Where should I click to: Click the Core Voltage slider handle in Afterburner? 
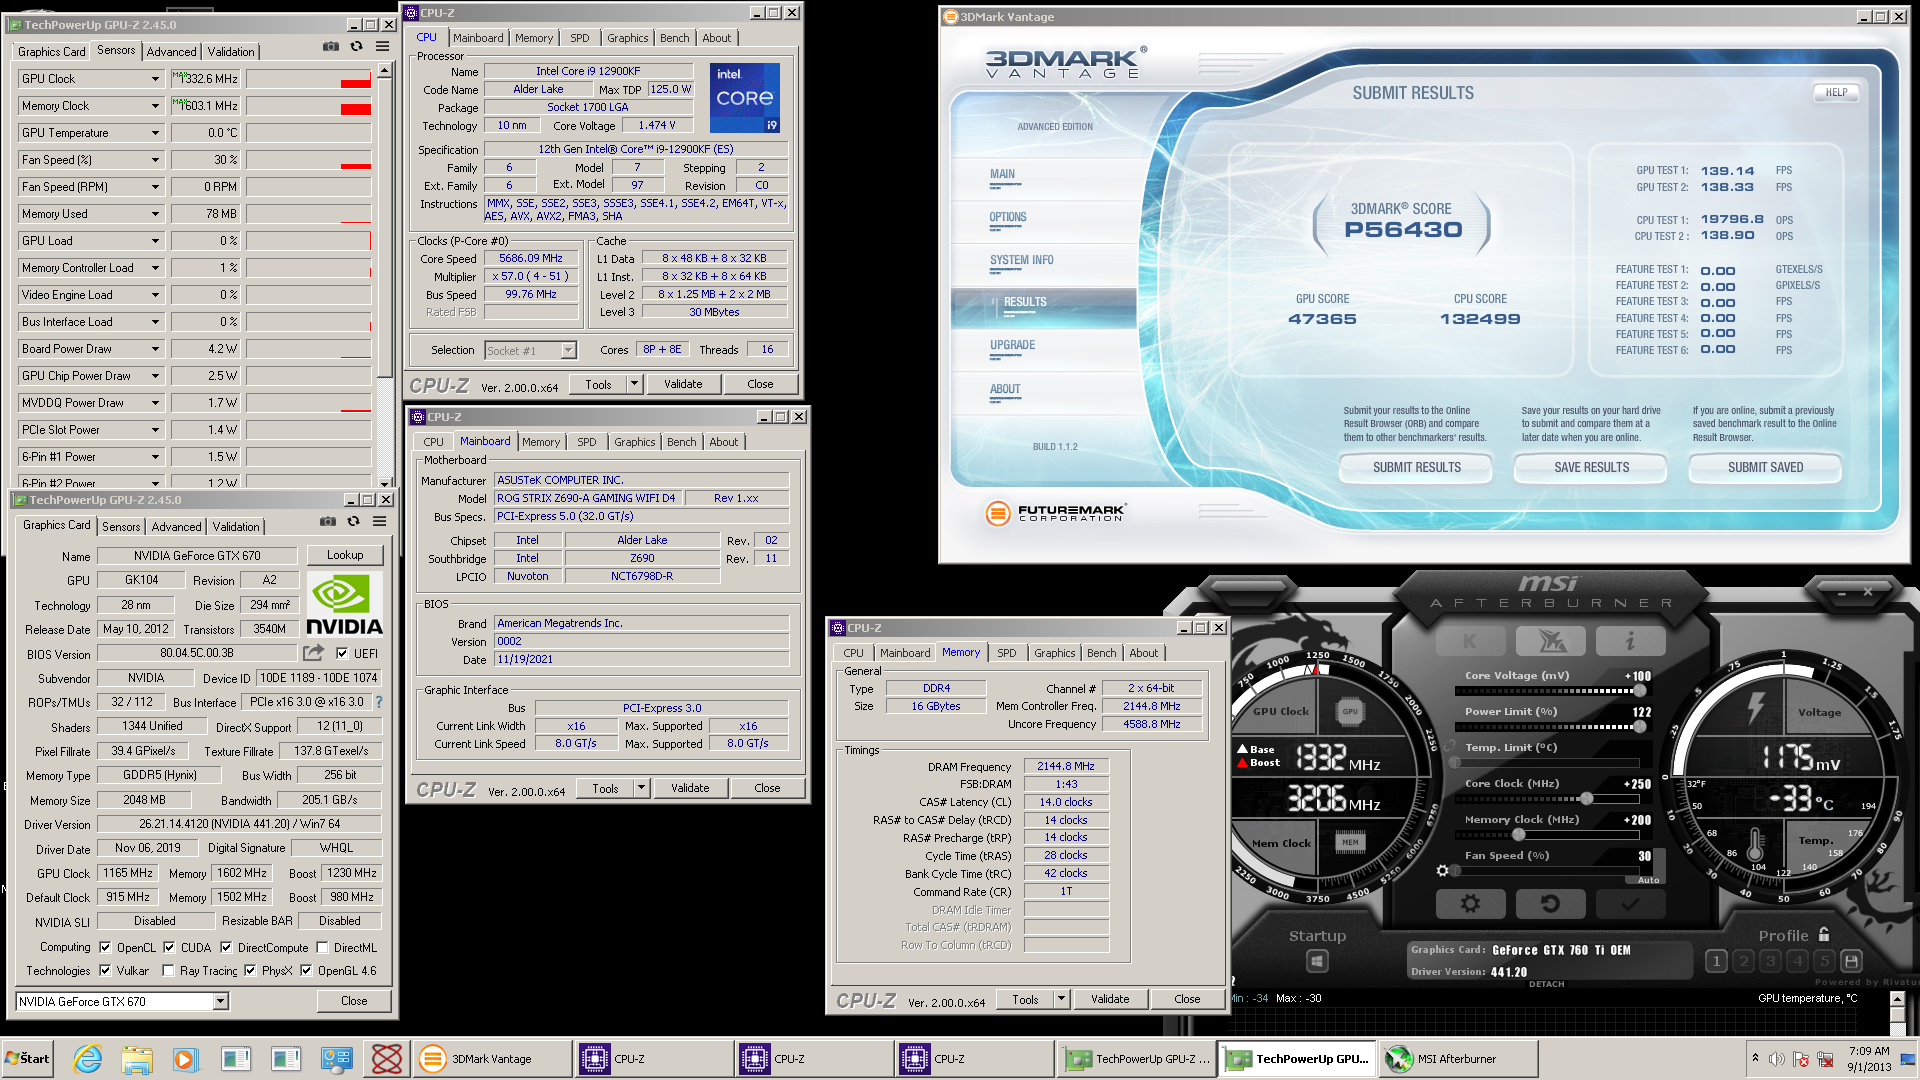pos(1639,691)
